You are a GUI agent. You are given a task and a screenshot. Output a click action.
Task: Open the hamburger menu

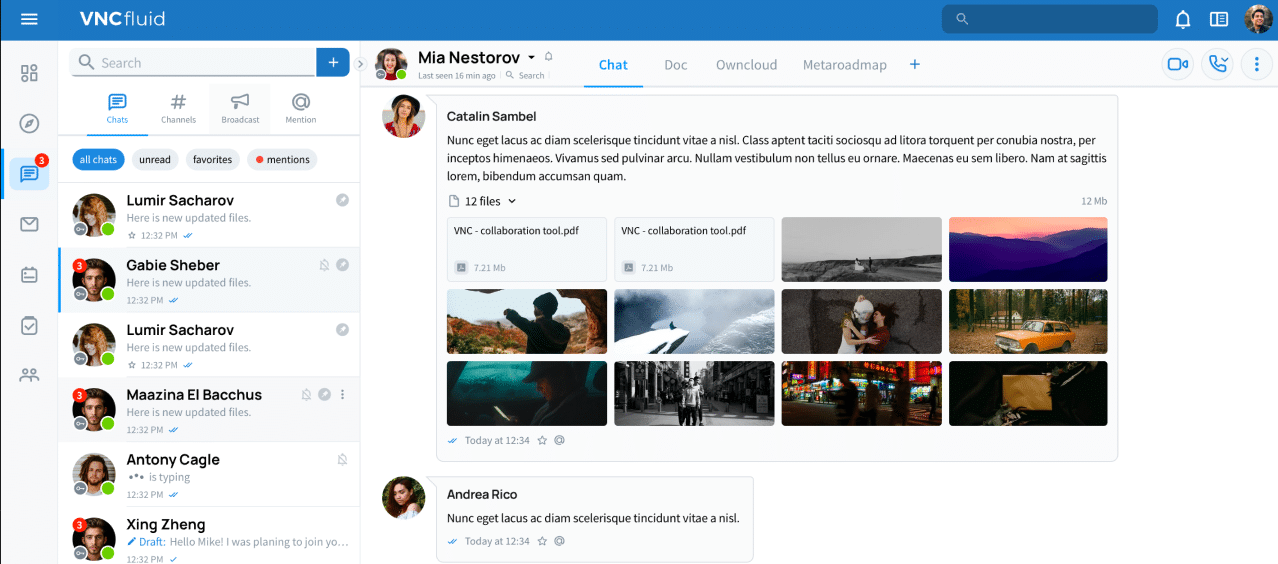coord(29,19)
